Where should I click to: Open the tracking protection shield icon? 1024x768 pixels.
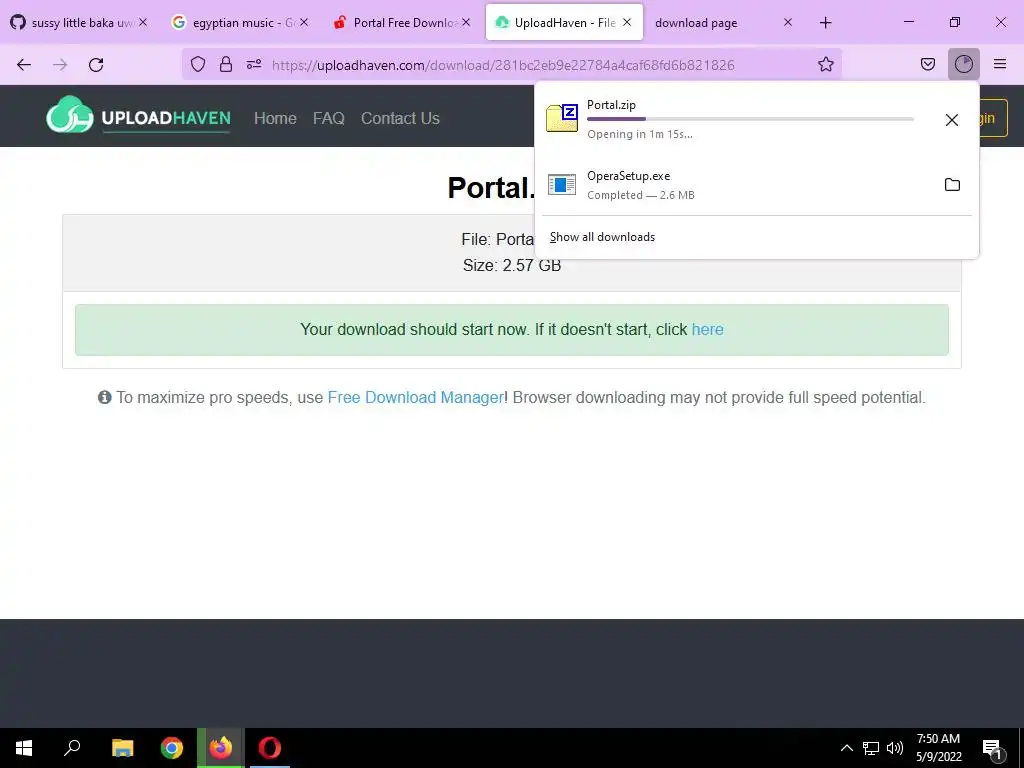tap(198, 64)
